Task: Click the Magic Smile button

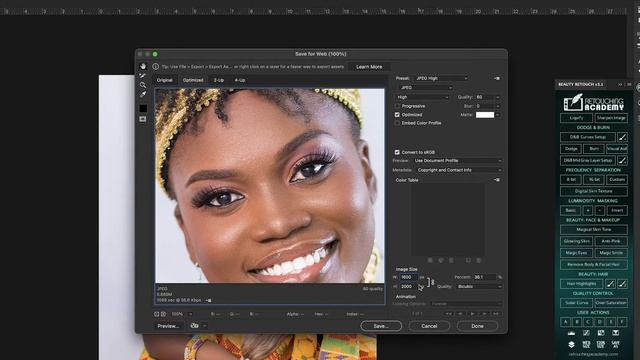Action: [x=611, y=253]
